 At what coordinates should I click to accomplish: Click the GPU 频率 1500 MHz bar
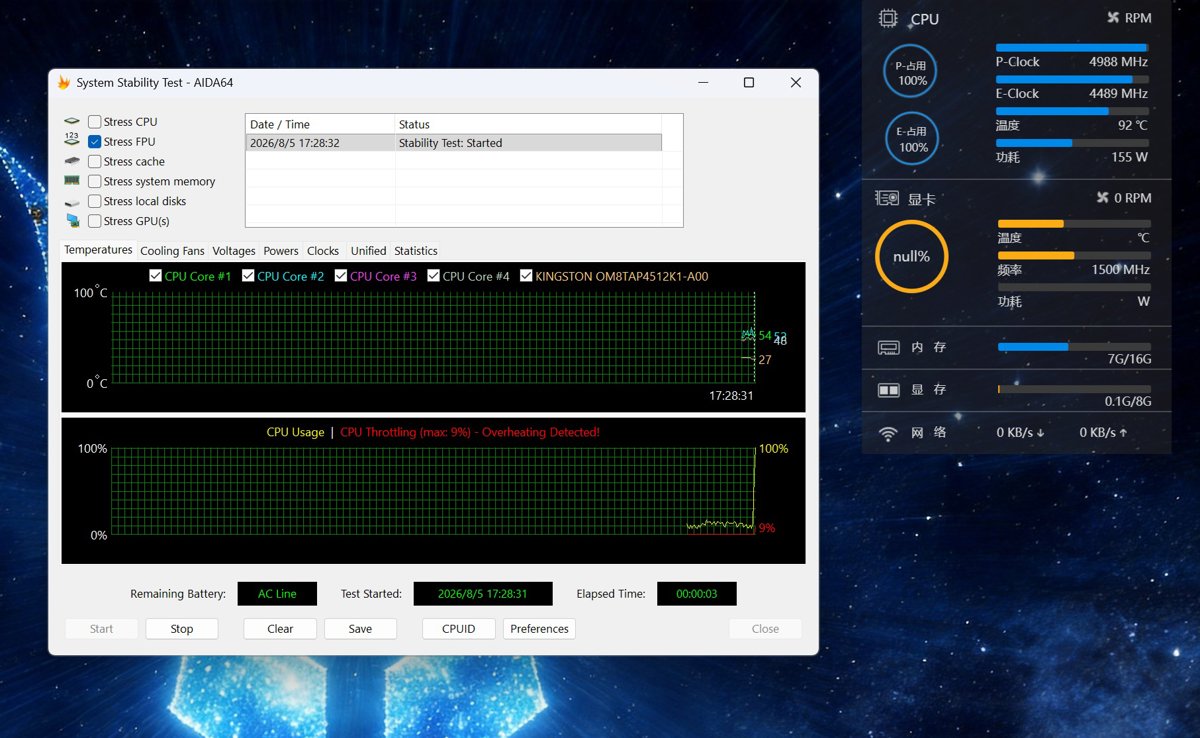[x=1074, y=256]
